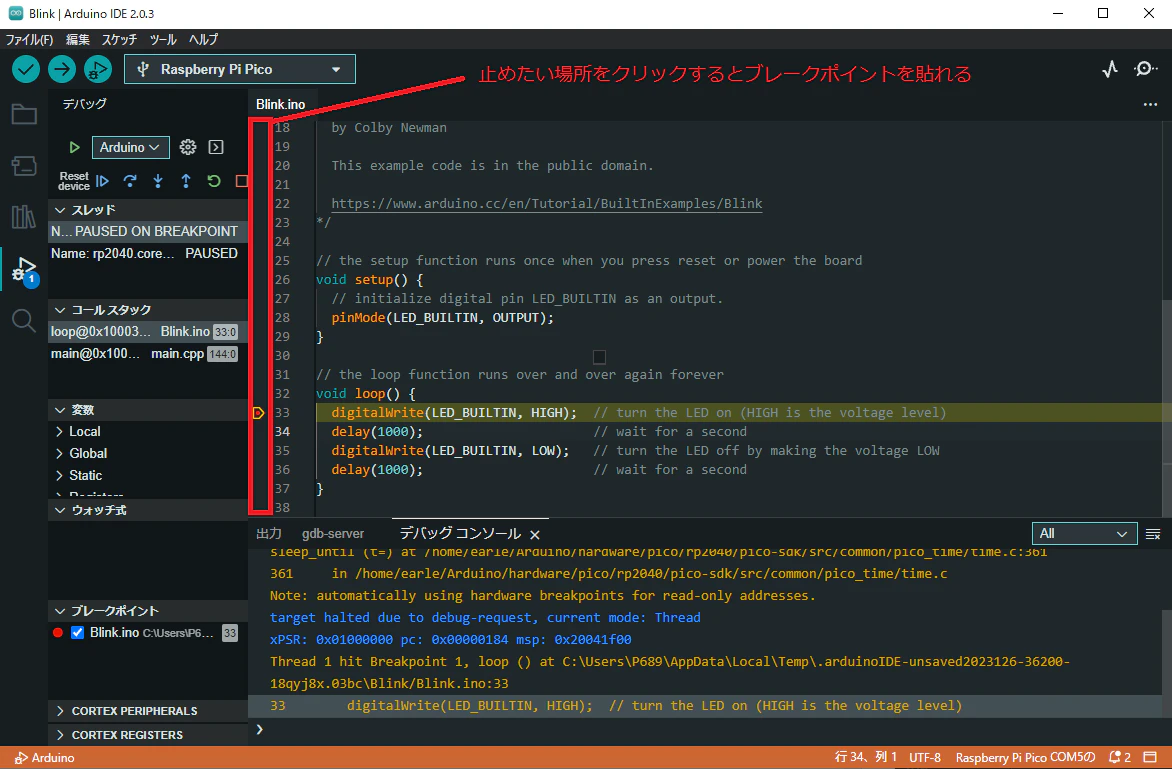This screenshot has width=1172, height=769.
Task: Open the Library Manager sidebar icon
Action: [x=24, y=217]
